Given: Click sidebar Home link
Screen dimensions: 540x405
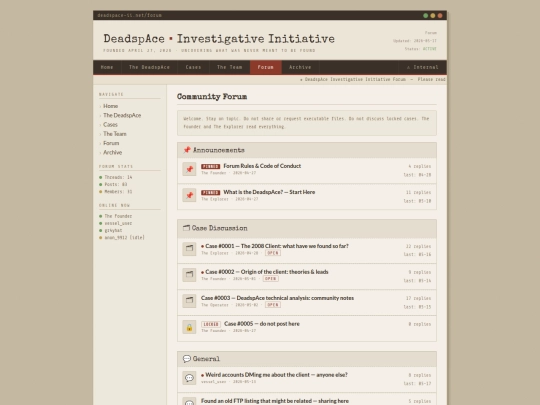Looking at the screenshot, I should click(x=111, y=106).
